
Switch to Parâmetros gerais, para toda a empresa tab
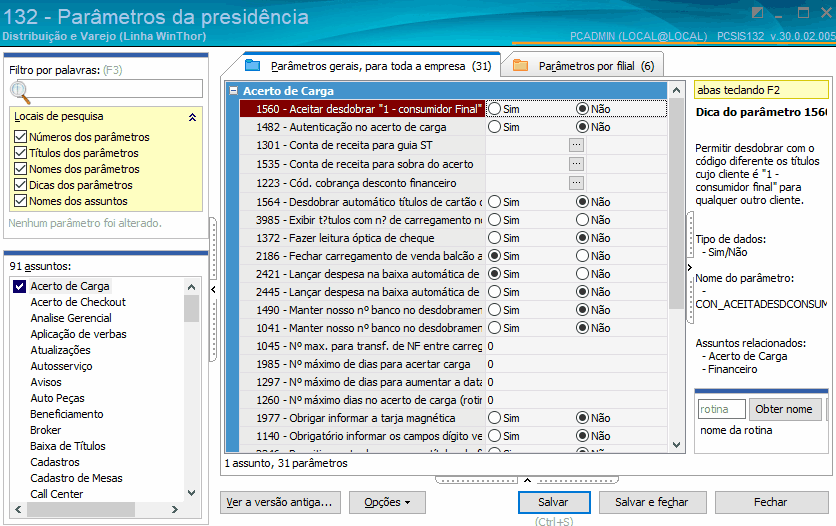[x=368, y=66]
